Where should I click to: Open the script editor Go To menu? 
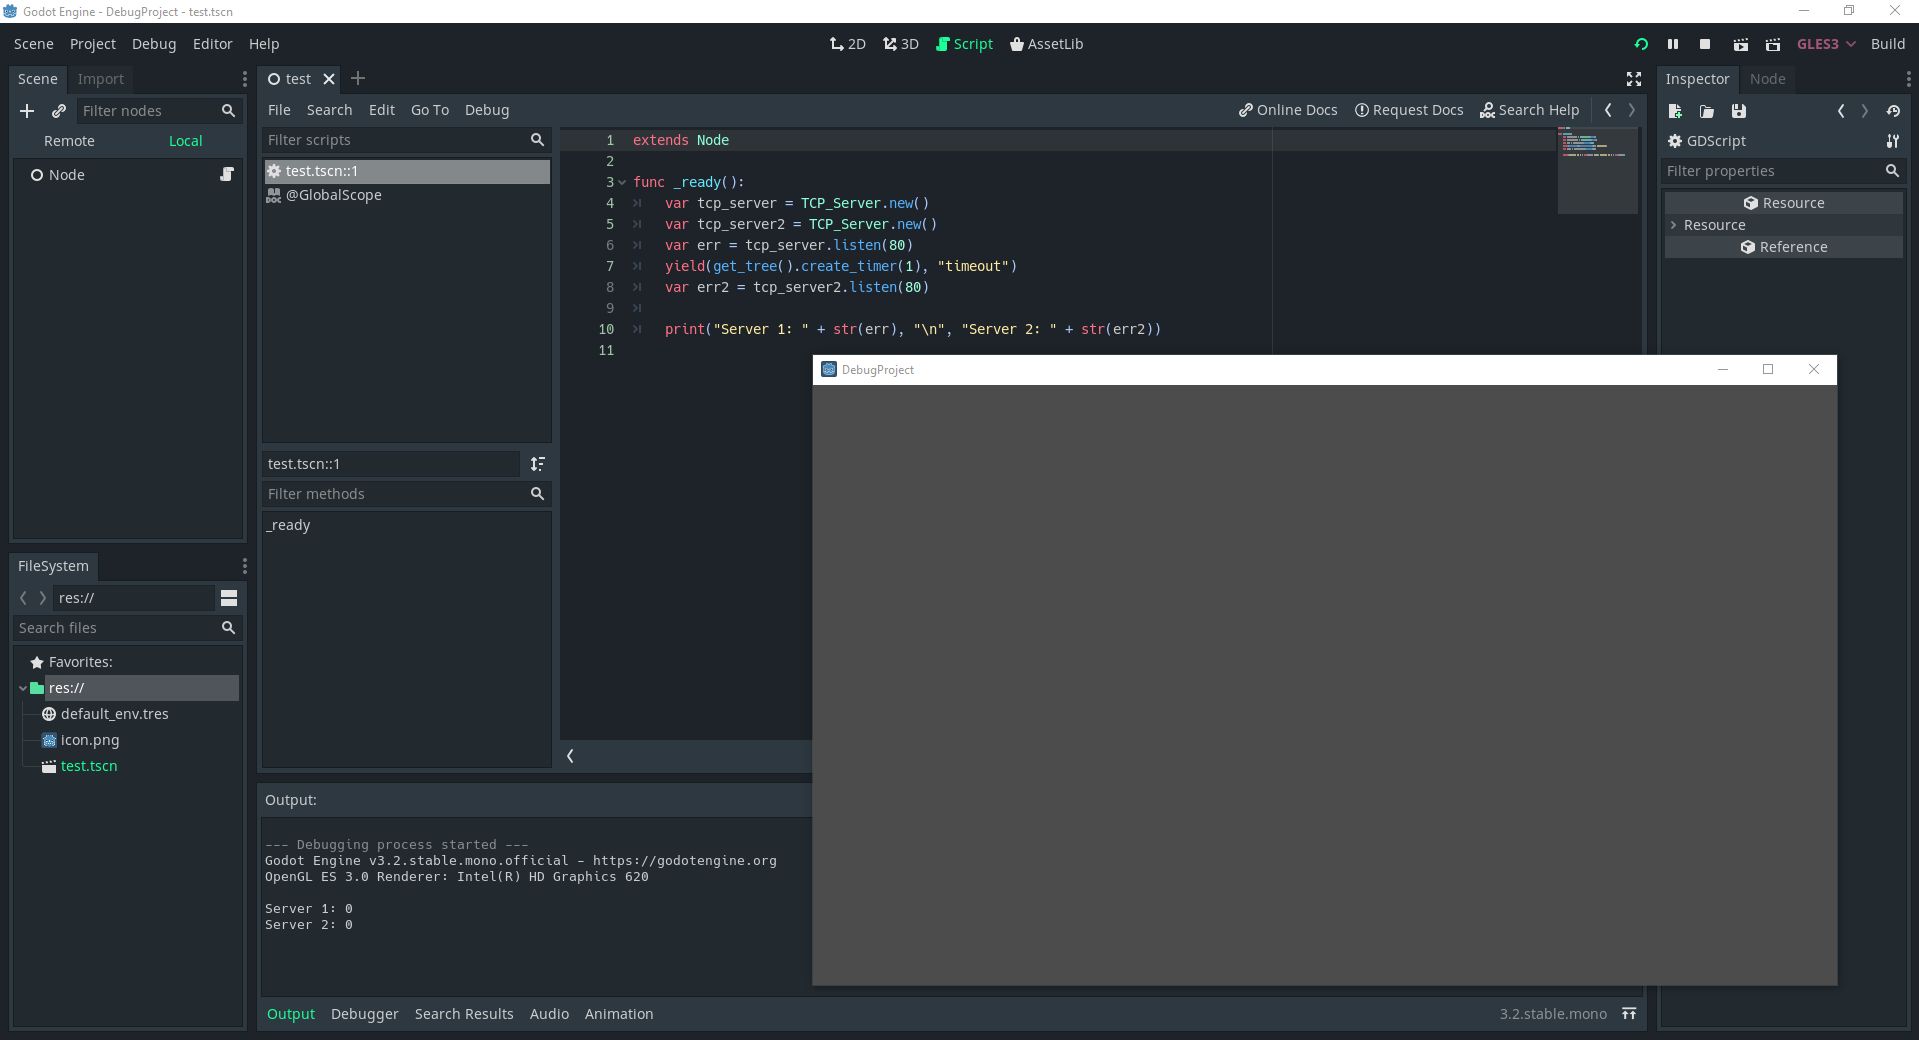point(430,110)
